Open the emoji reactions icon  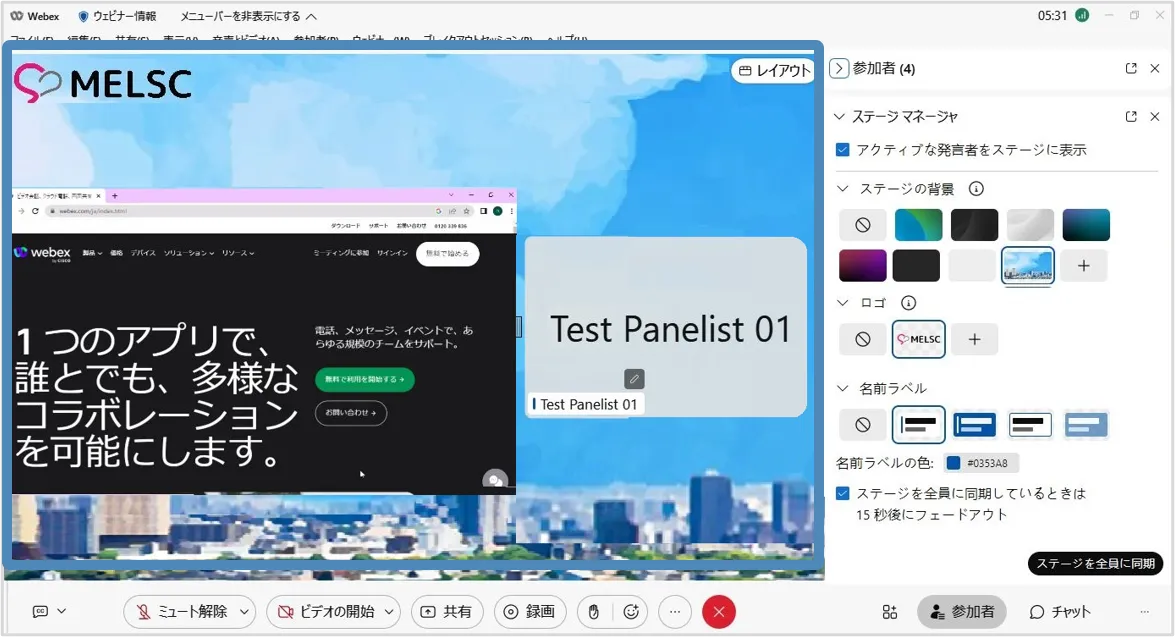pos(631,612)
